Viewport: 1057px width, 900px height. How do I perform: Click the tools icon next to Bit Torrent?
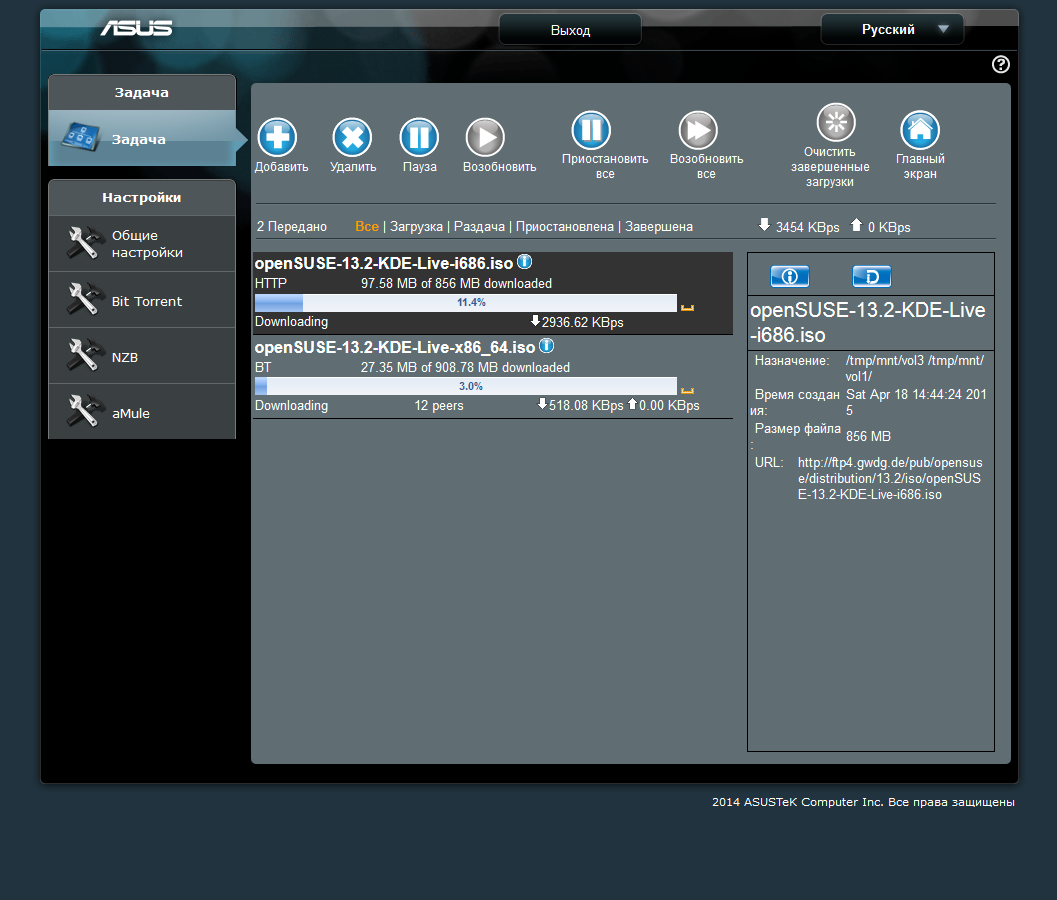coord(84,299)
